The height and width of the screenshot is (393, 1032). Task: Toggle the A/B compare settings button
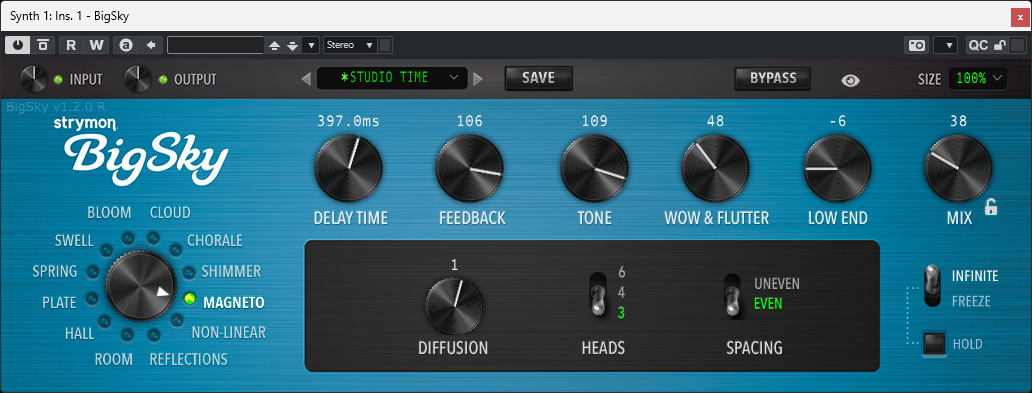pos(125,45)
